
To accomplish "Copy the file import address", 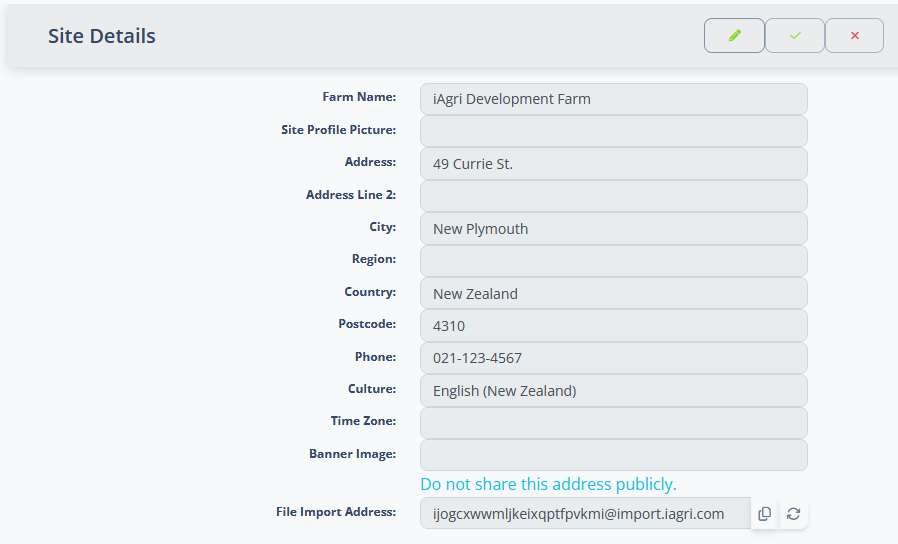I will (765, 513).
